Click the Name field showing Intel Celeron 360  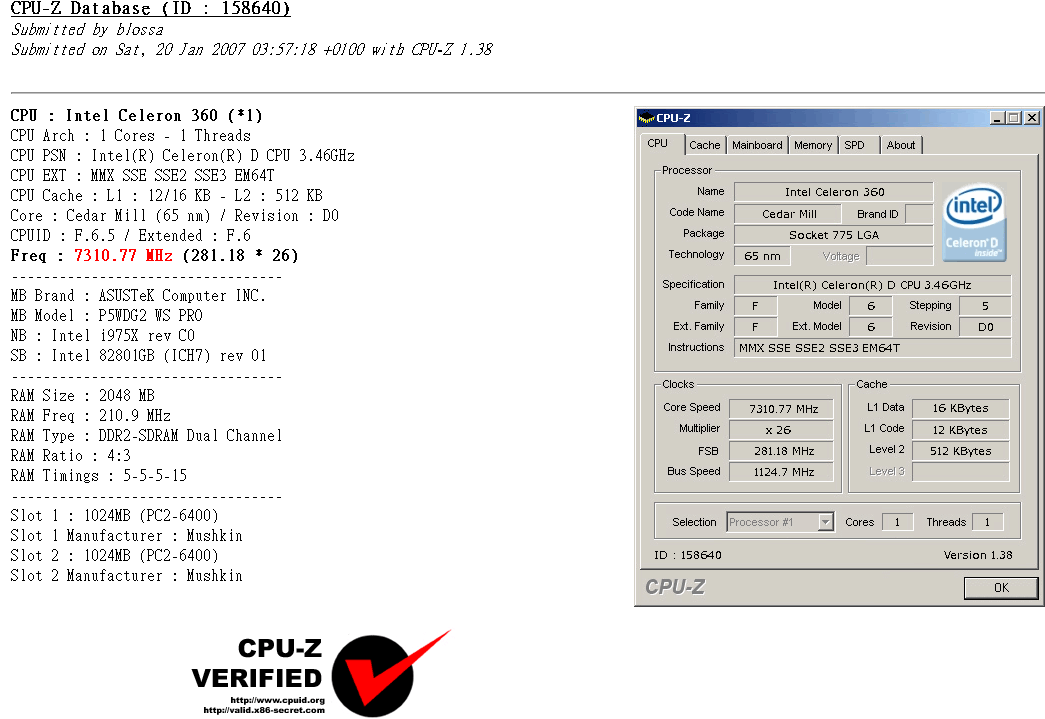[x=834, y=192]
